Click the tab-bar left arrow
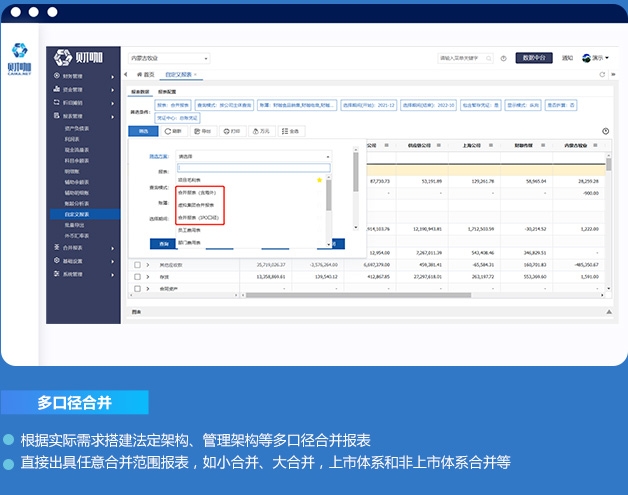 (x=126, y=74)
